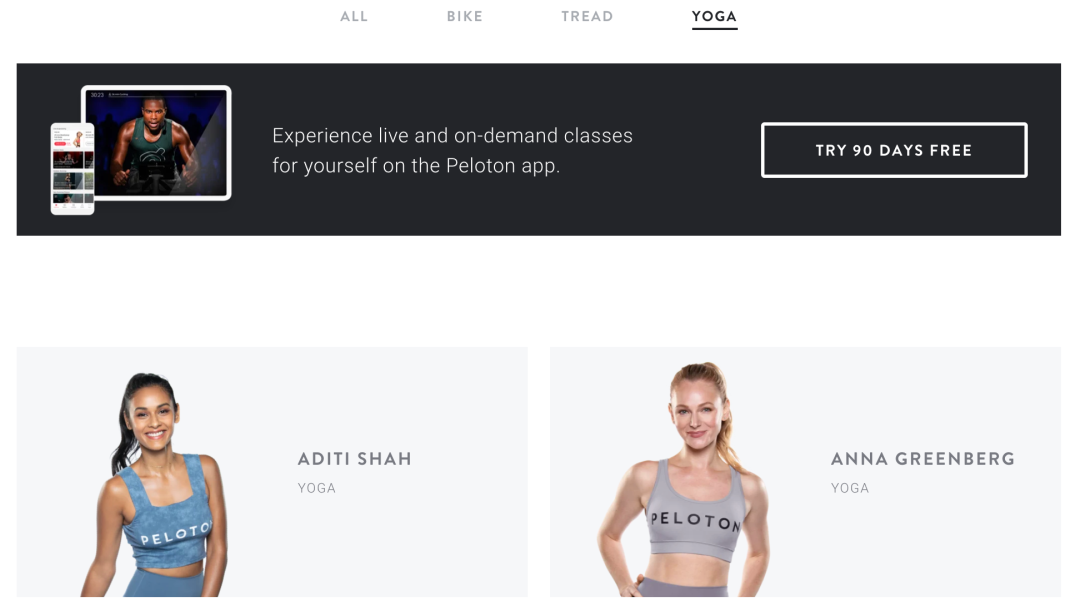
Task: Click the YOGA label under Anna Greenberg
Action: (x=849, y=488)
